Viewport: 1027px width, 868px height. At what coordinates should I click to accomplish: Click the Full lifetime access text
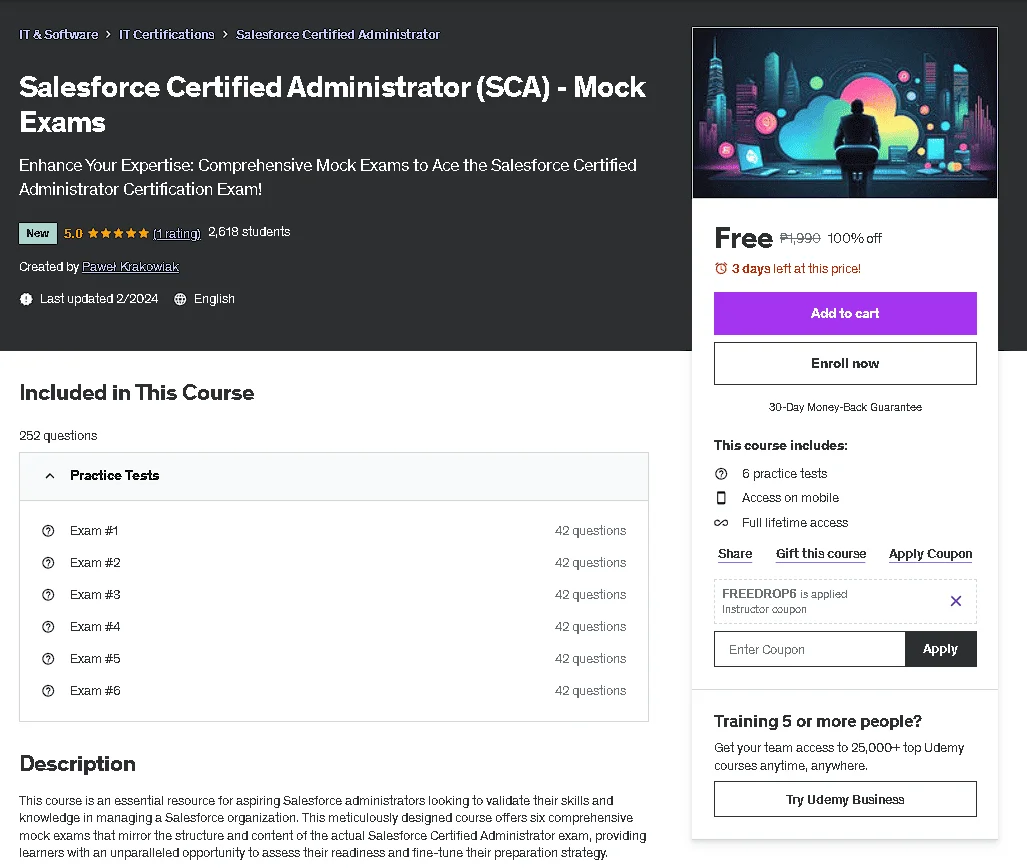point(795,523)
